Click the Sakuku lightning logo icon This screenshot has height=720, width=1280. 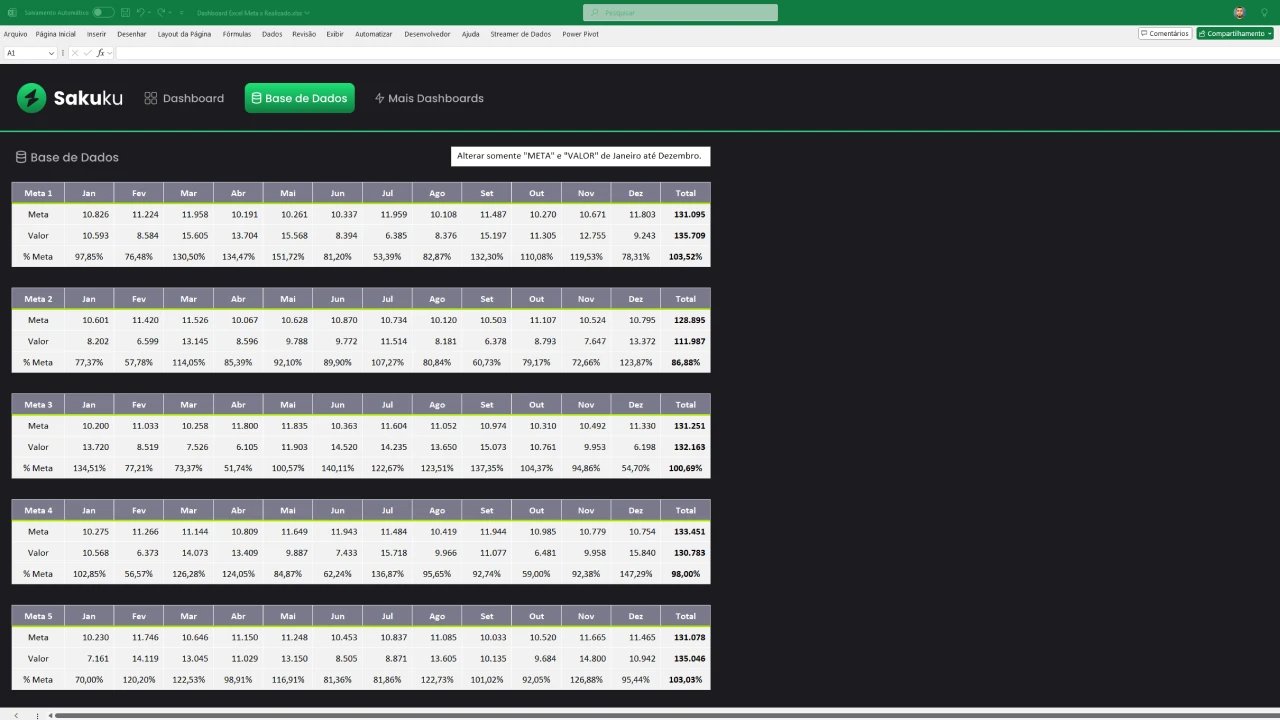(x=32, y=98)
